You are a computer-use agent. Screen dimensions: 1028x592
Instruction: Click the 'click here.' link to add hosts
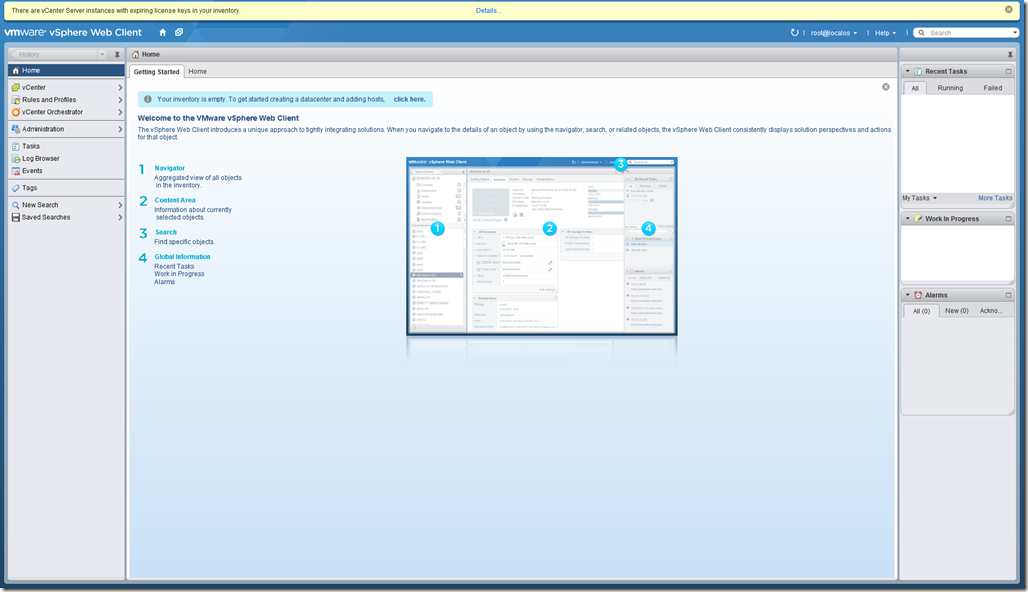coord(409,99)
